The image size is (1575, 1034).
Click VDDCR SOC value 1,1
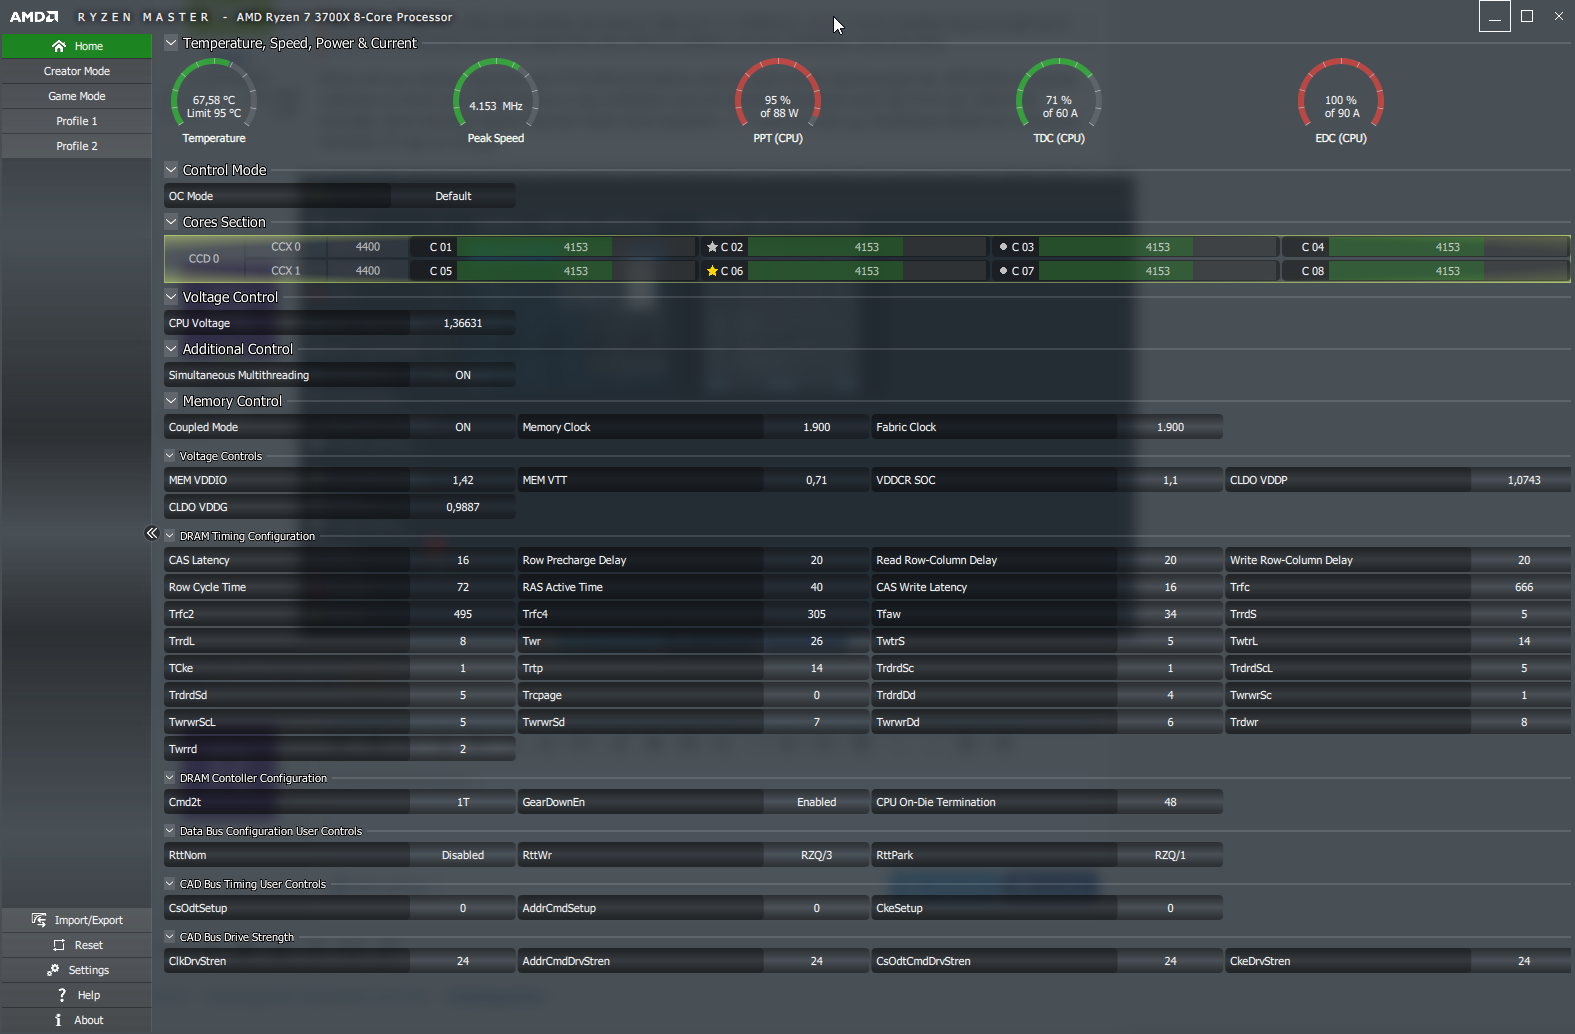pos(1170,480)
